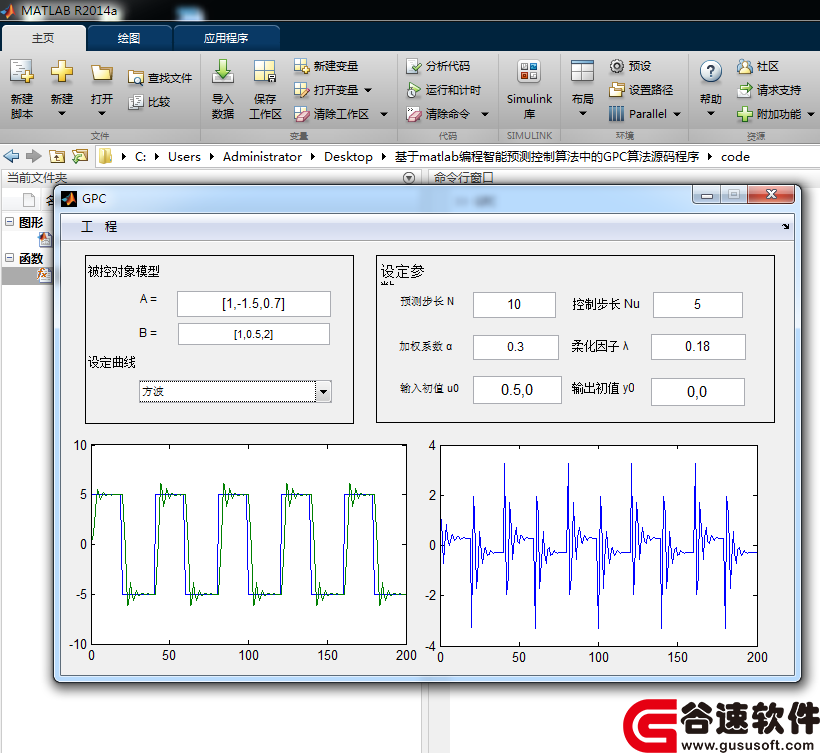This screenshot has height=753, width=820.
Task: Expand the Clear Workspace (清除工作区) arrow
Action: coord(384,114)
